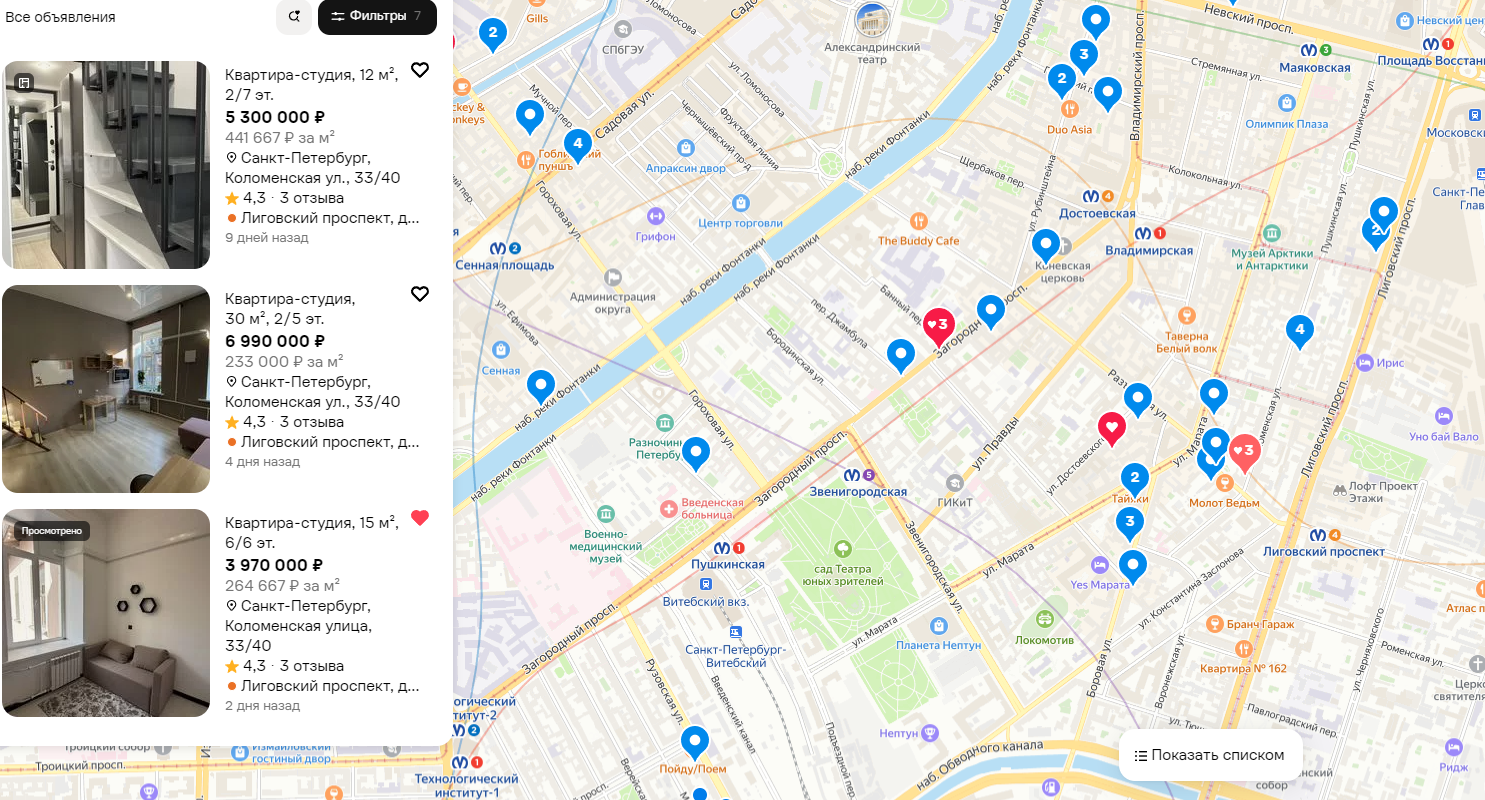Click the Введенская больница hospital icon

(669, 509)
